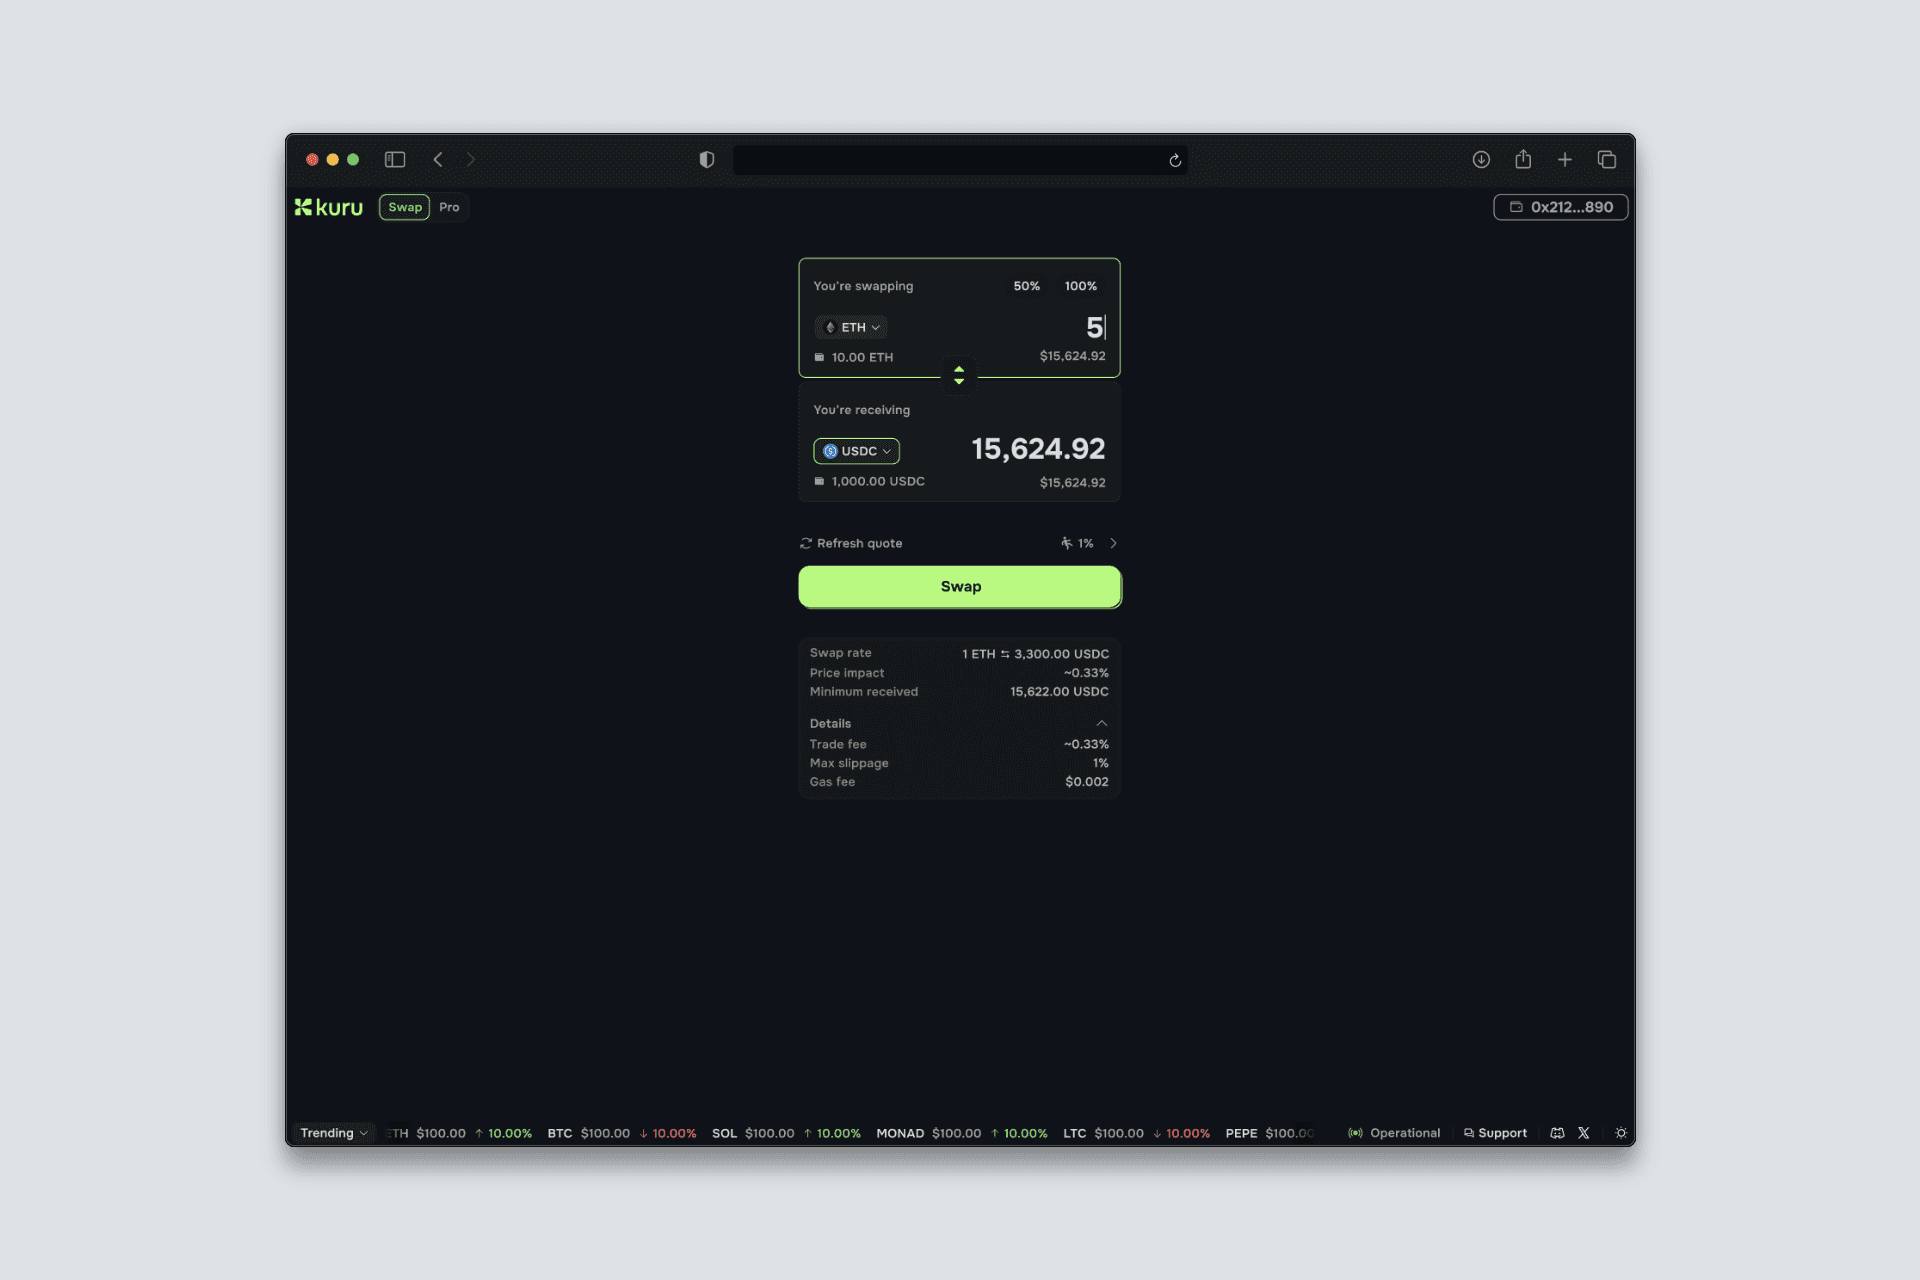Select 100% of ETH balance
The width and height of the screenshot is (1920, 1280).
pyautogui.click(x=1080, y=286)
